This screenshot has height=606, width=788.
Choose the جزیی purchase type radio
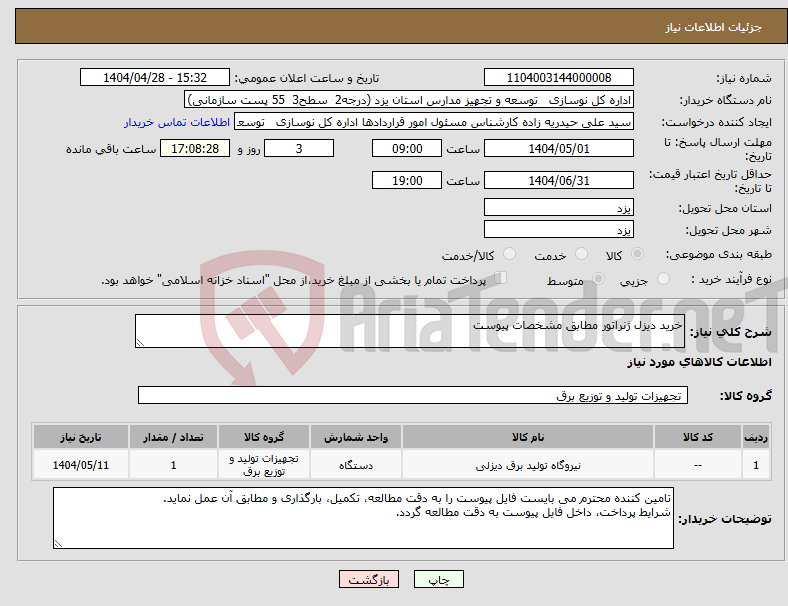coord(663,279)
